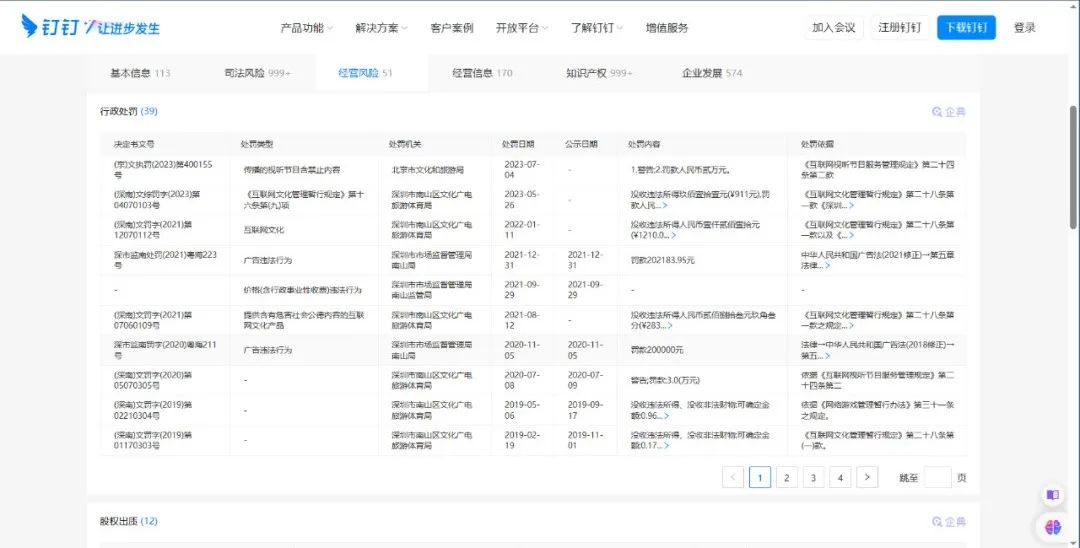
Task: Expand penalty content for 2022-01-11 row
Action: tap(673, 235)
